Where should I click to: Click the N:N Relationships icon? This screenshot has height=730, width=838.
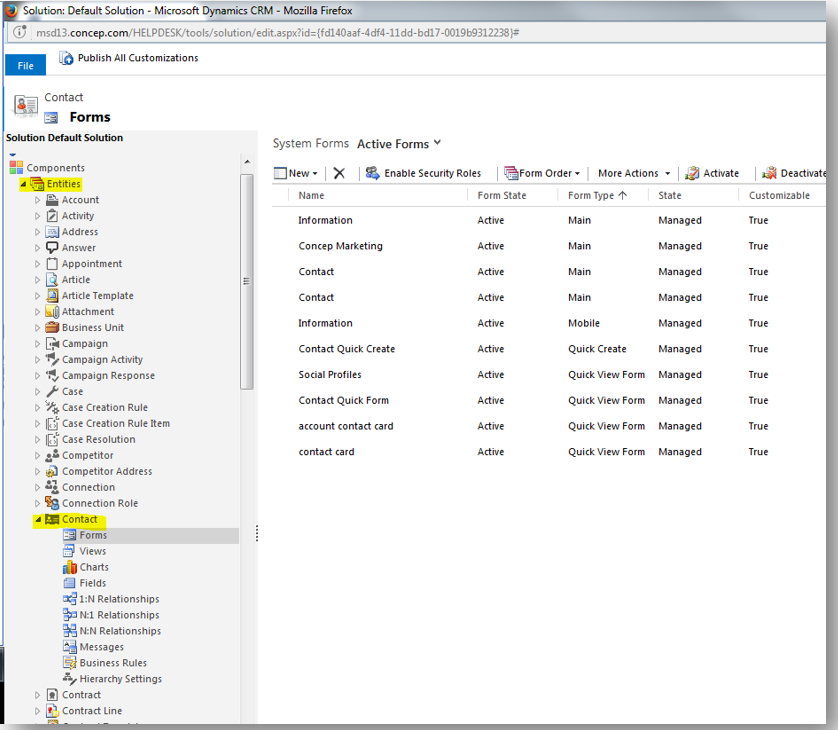click(69, 631)
